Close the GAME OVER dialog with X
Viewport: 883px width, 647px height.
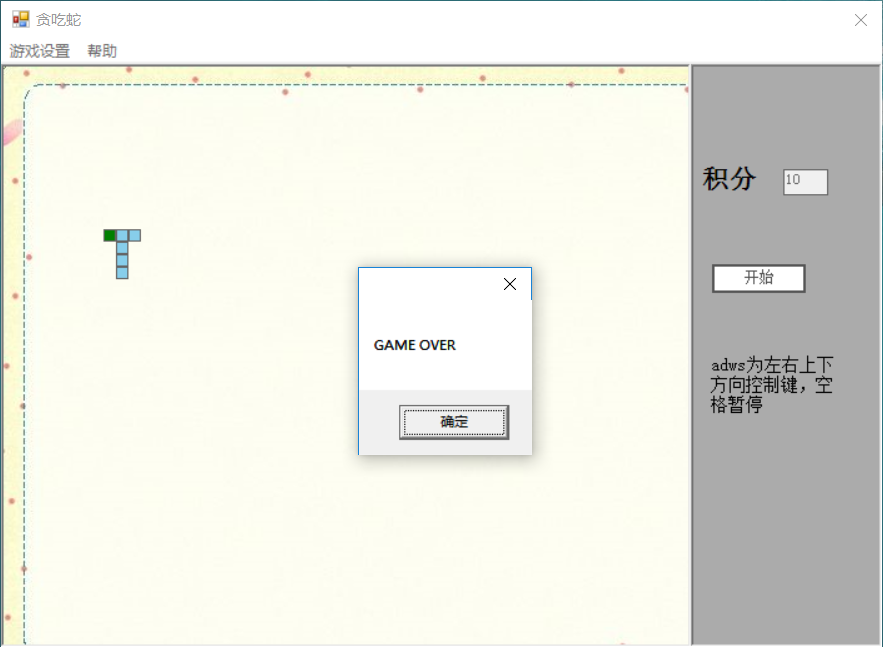coord(510,284)
